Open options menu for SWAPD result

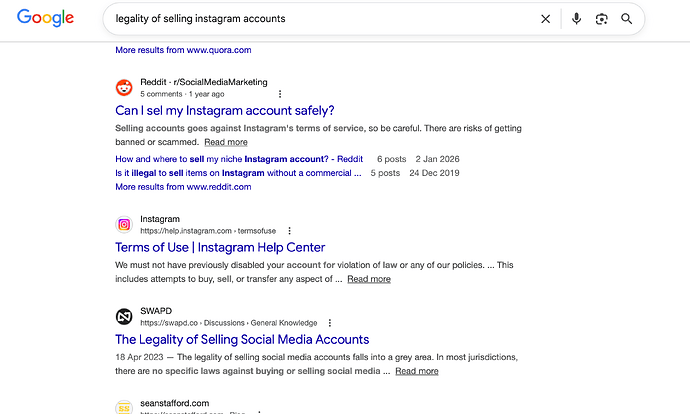(x=330, y=322)
